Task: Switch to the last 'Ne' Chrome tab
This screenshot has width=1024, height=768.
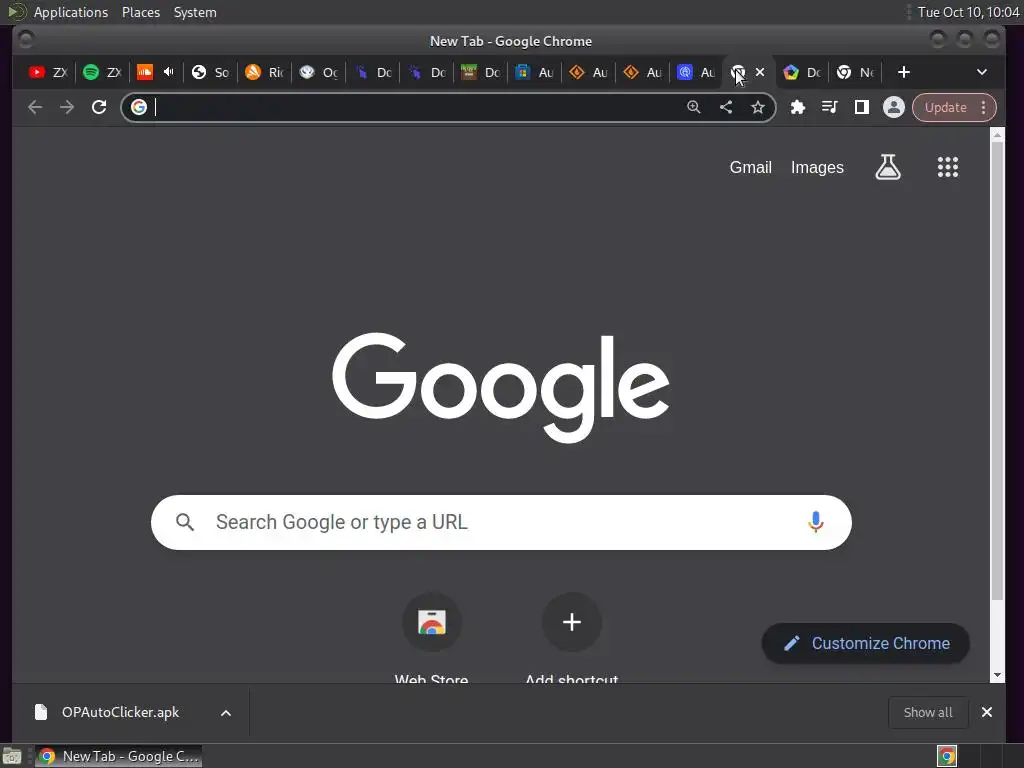Action: pyautogui.click(x=856, y=72)
